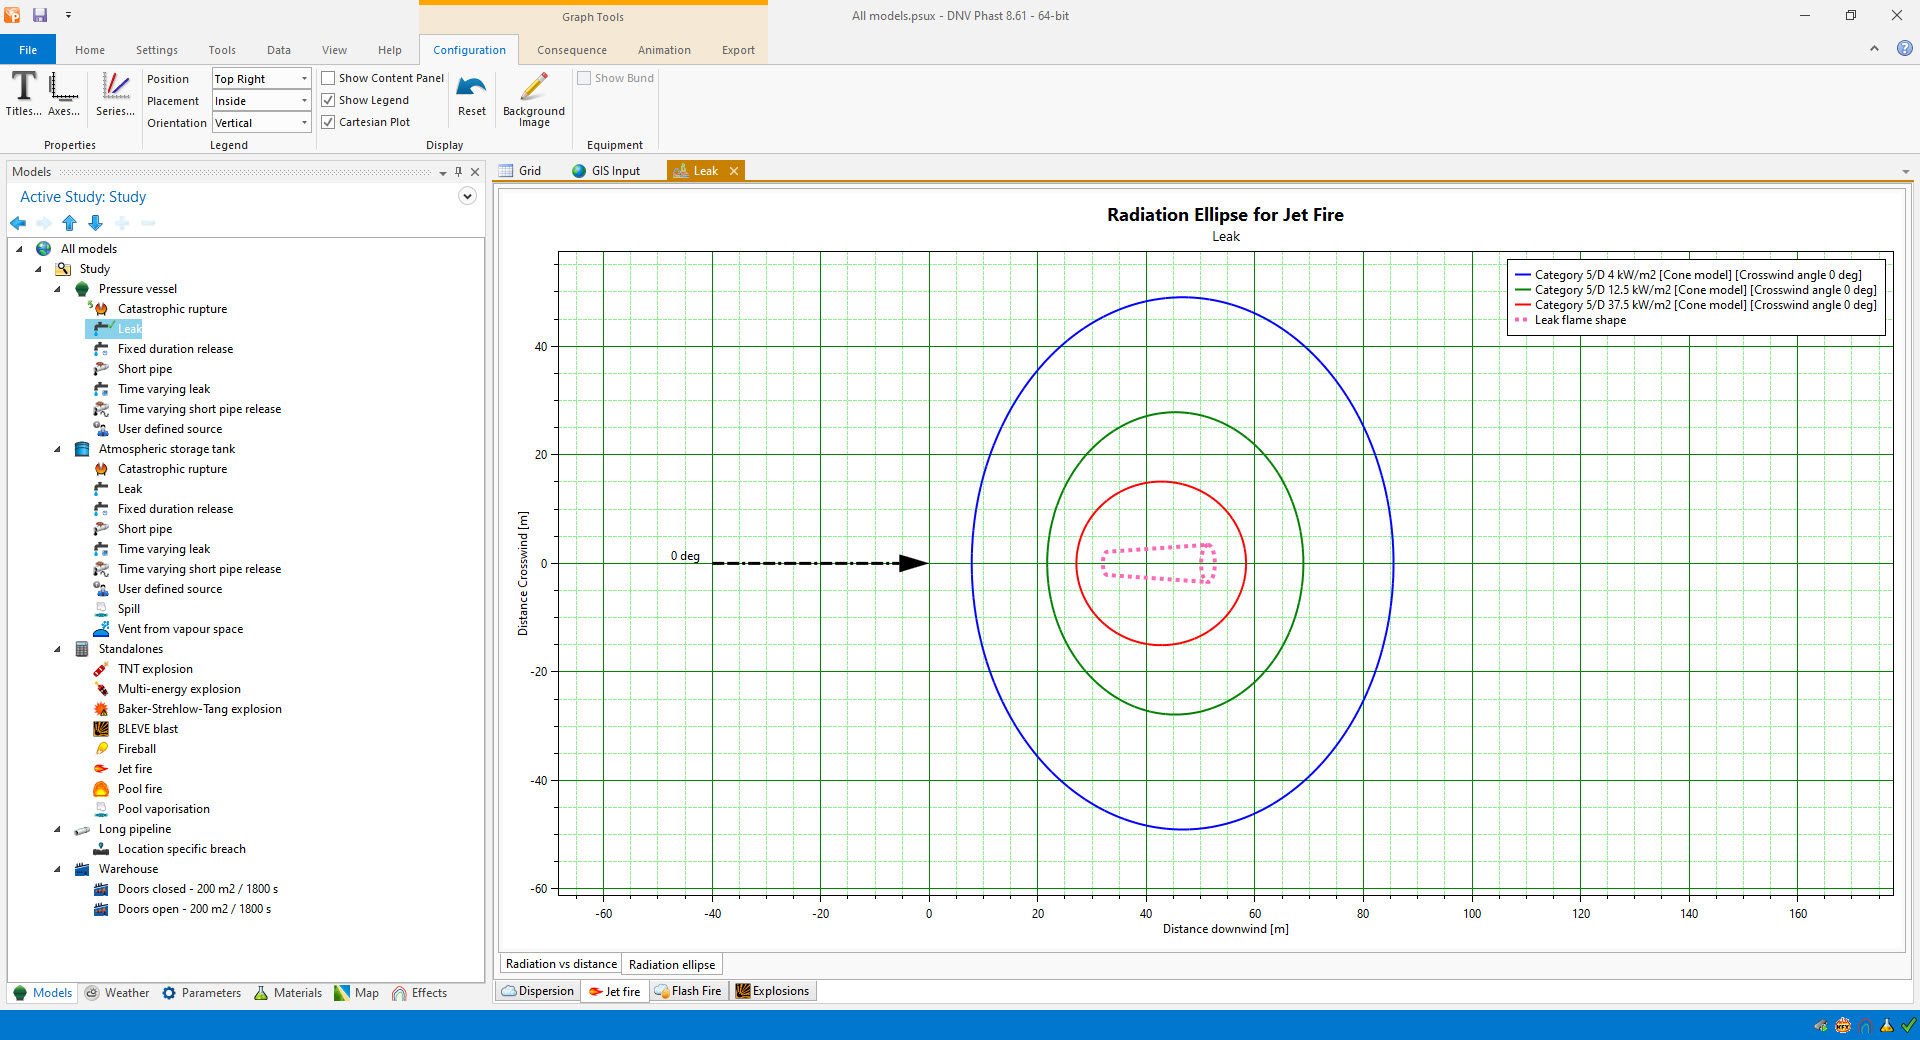Open the legend Position dropdown
Screen dimensions: 1920x1040
[303, 78]
